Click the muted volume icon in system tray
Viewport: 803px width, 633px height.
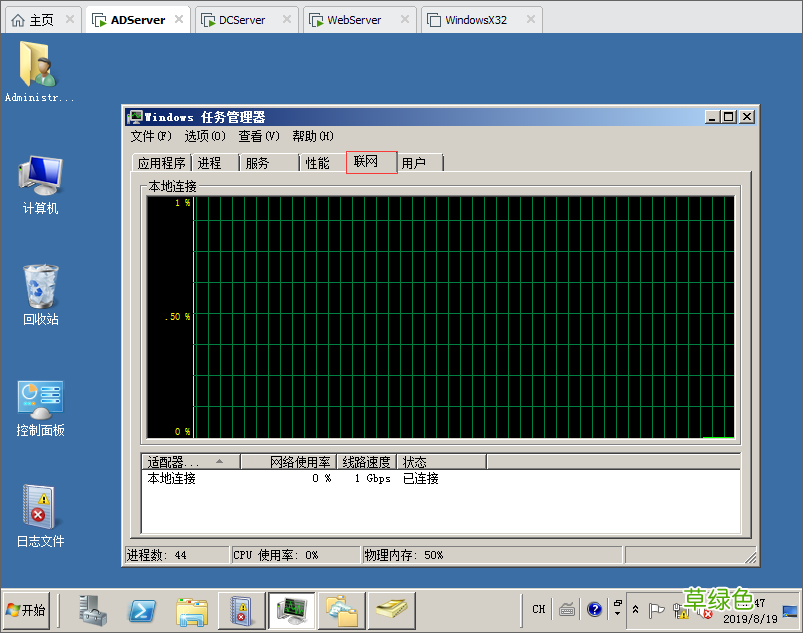click(x=702, y=611)
